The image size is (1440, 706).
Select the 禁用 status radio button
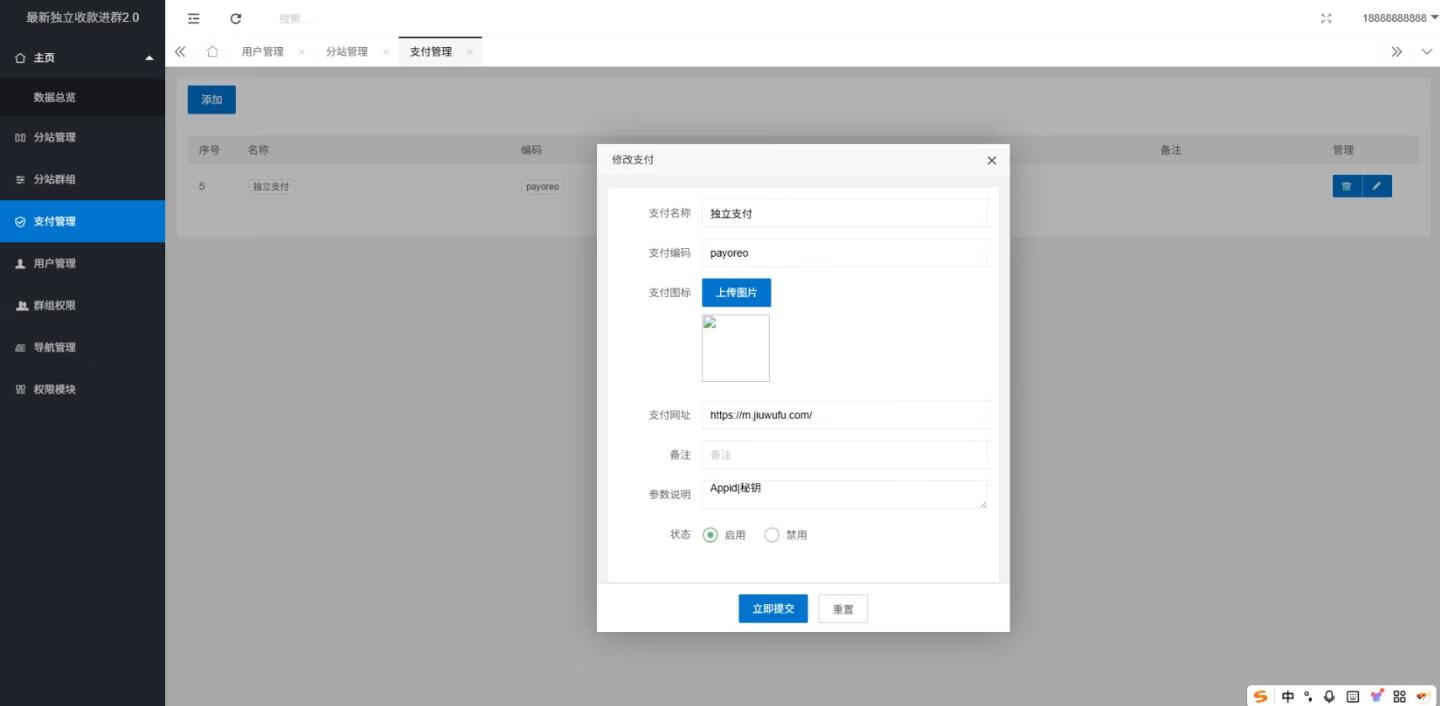(771, 534)
